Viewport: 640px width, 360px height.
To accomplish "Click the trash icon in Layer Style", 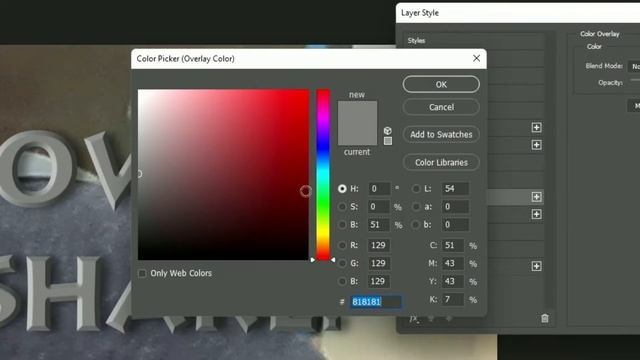I will coord(545,318).
